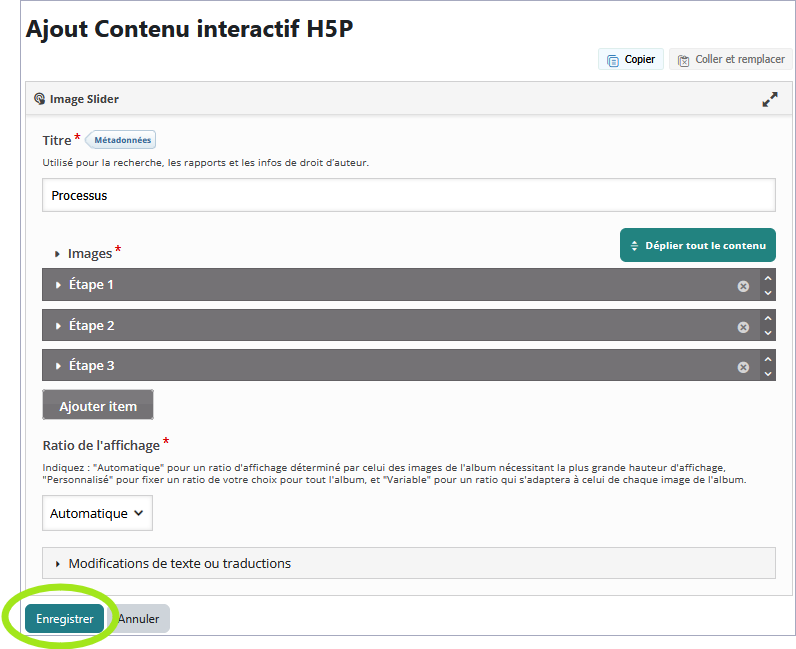Screen dimensions: 796x649
Task: Move Étape 1 down with arrow
Action: (768, 293)
